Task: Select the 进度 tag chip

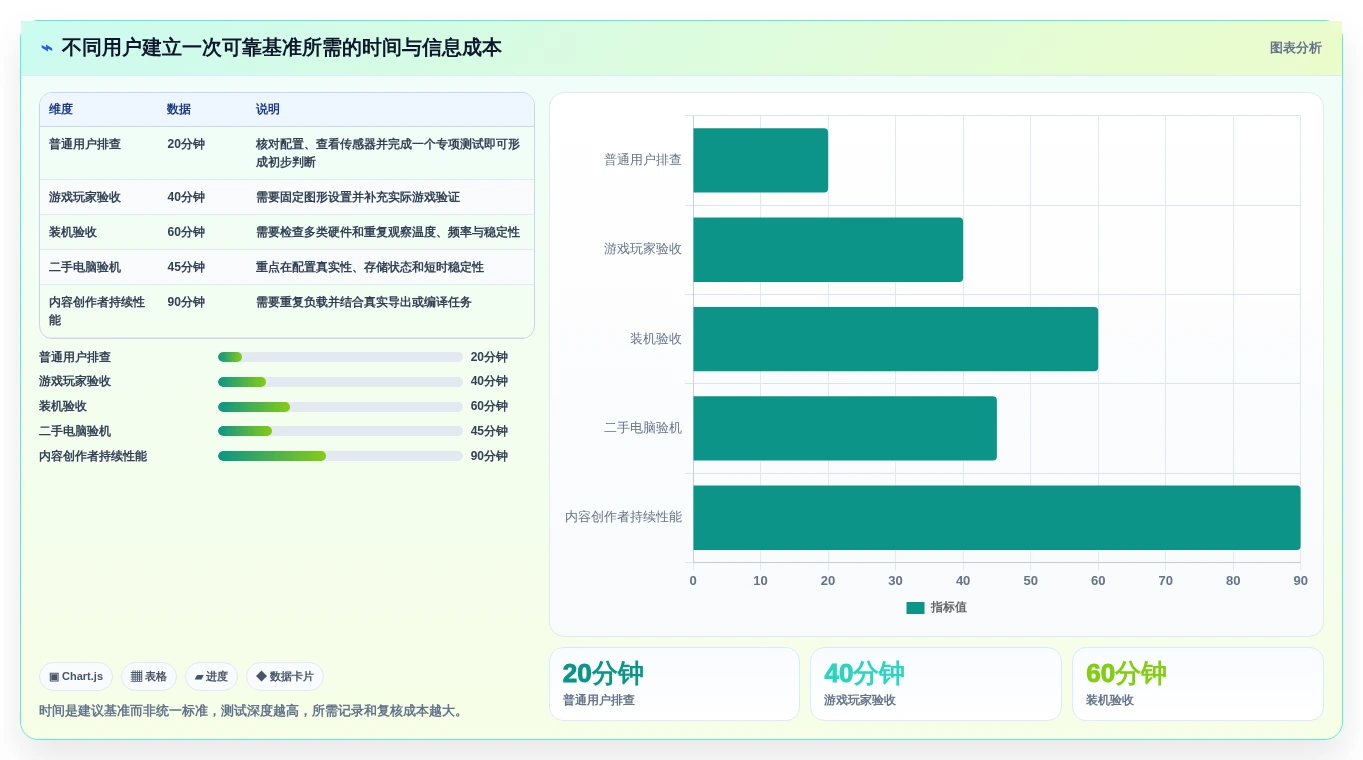Action: coord(211,677)
